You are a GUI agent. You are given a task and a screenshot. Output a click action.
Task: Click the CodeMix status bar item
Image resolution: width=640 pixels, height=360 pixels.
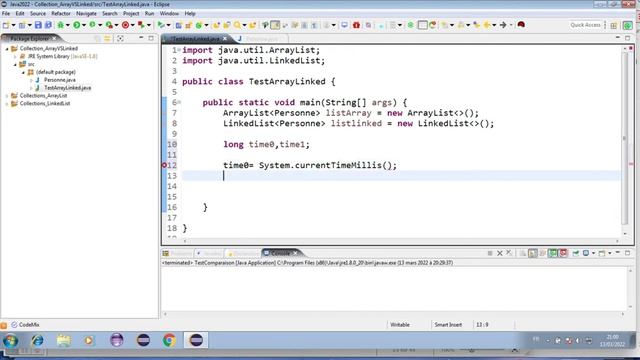point(25,324)
